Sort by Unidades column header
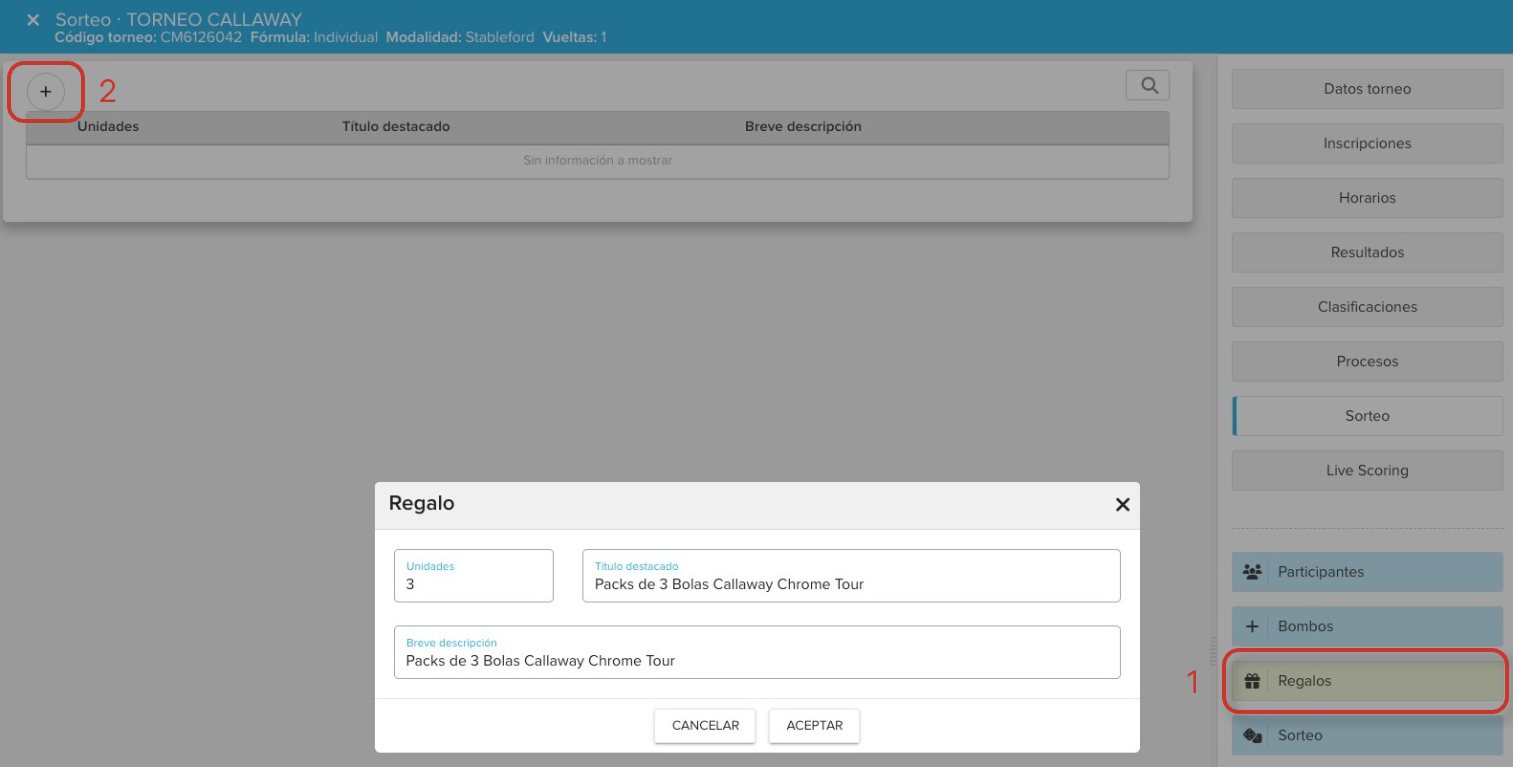This screenshot has width=1513, height=767. [108, 127]
